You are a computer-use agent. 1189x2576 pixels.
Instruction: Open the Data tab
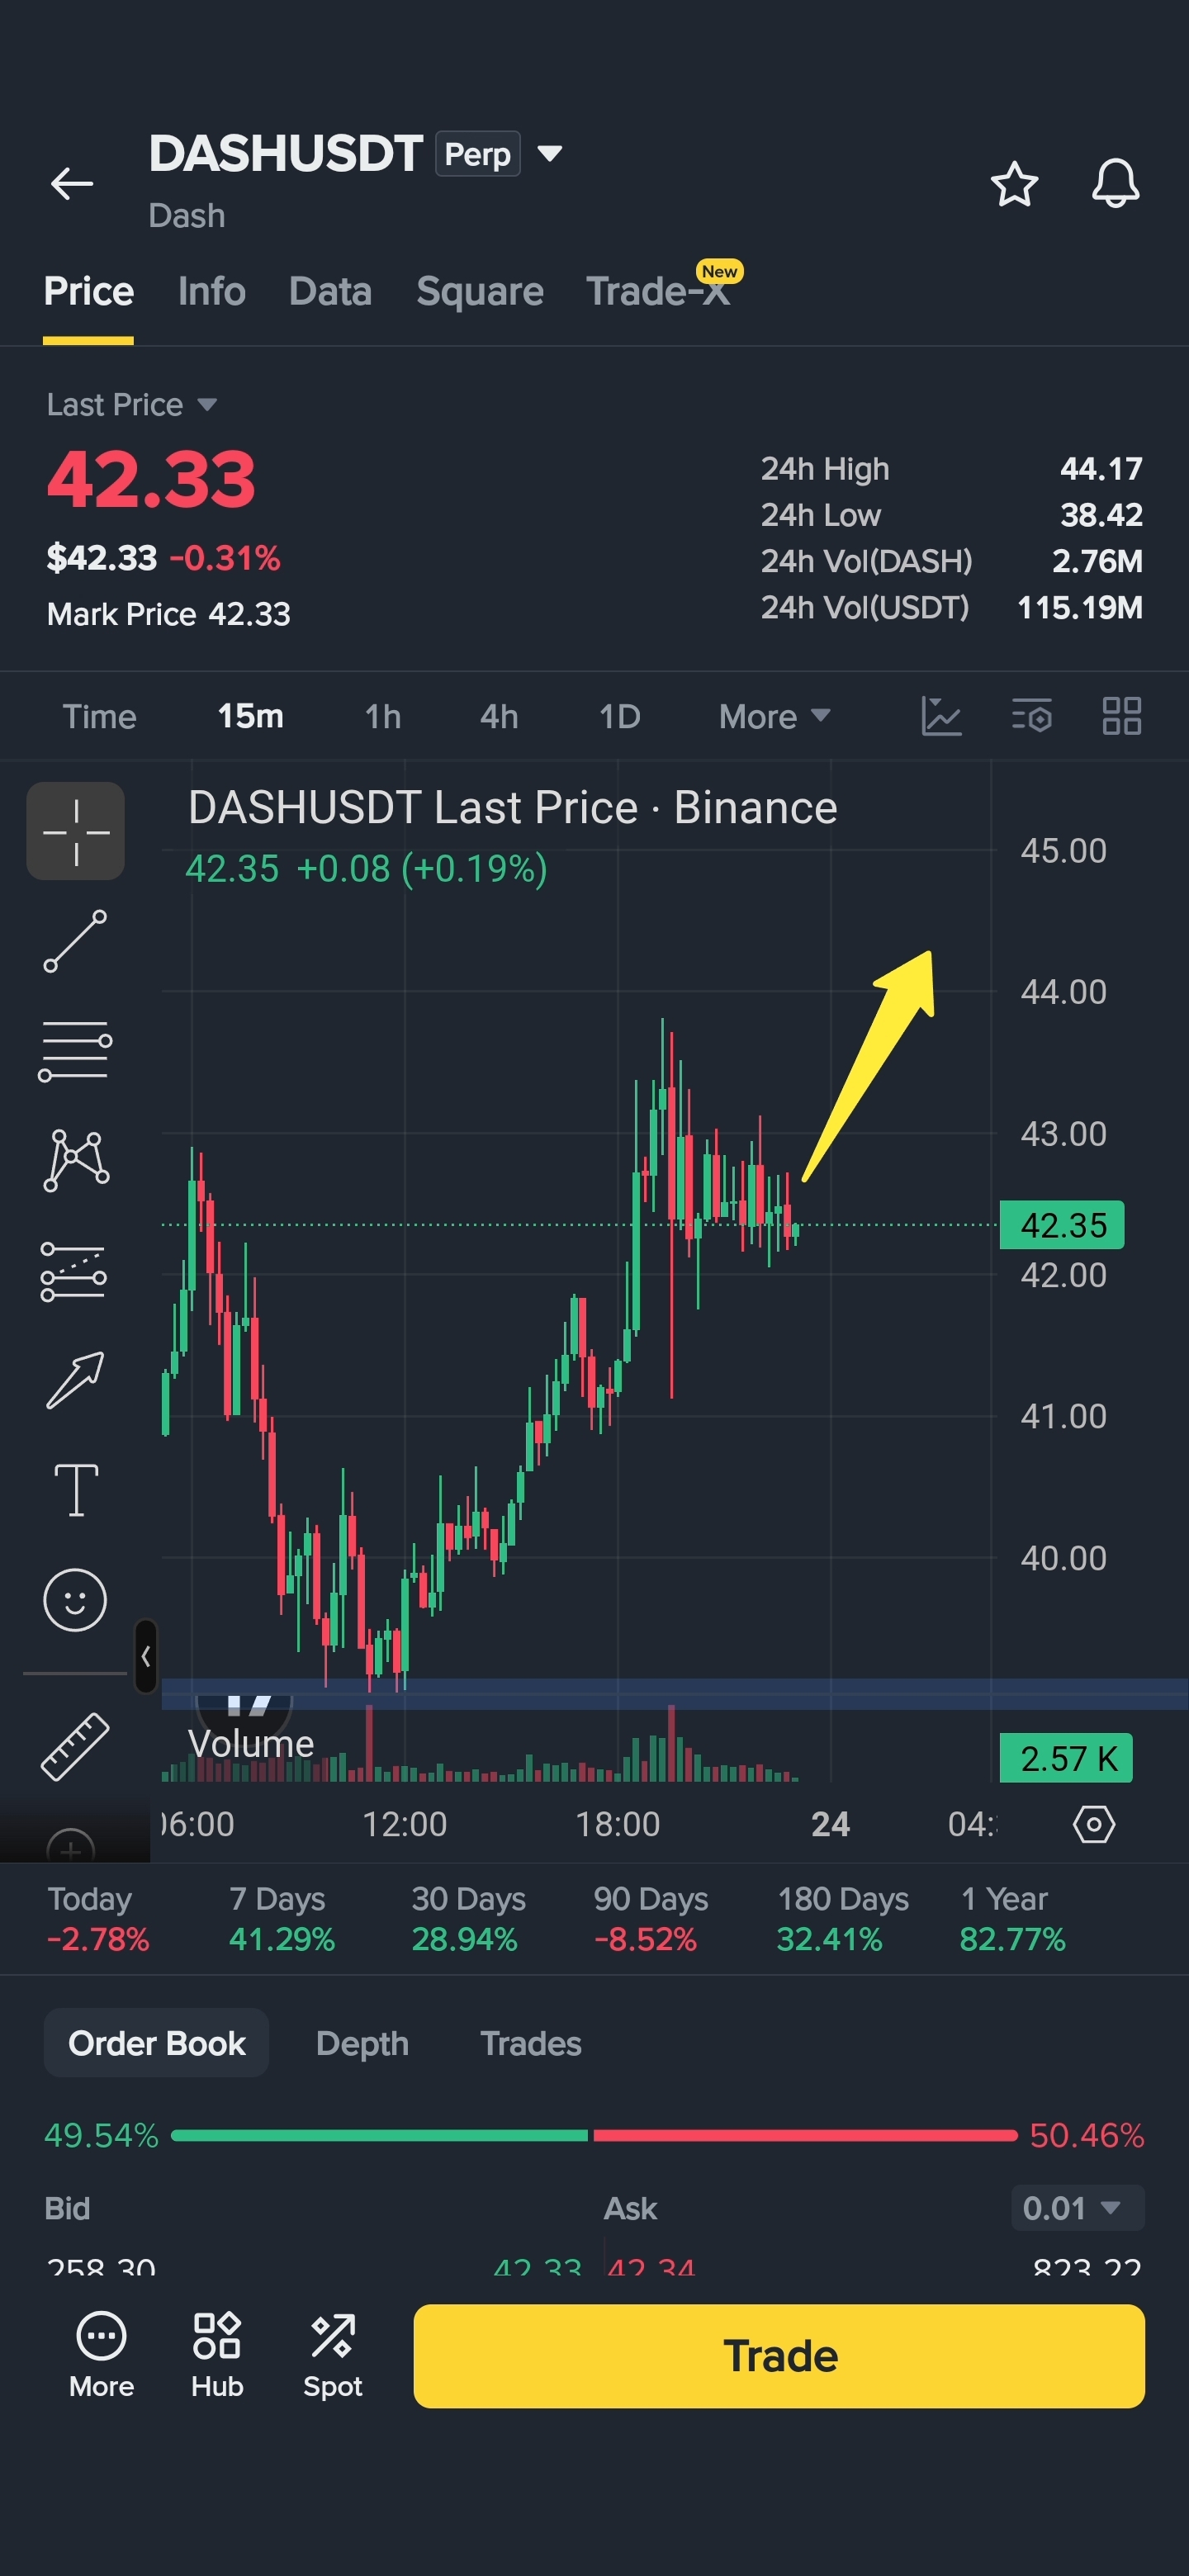tap(330, 291)
